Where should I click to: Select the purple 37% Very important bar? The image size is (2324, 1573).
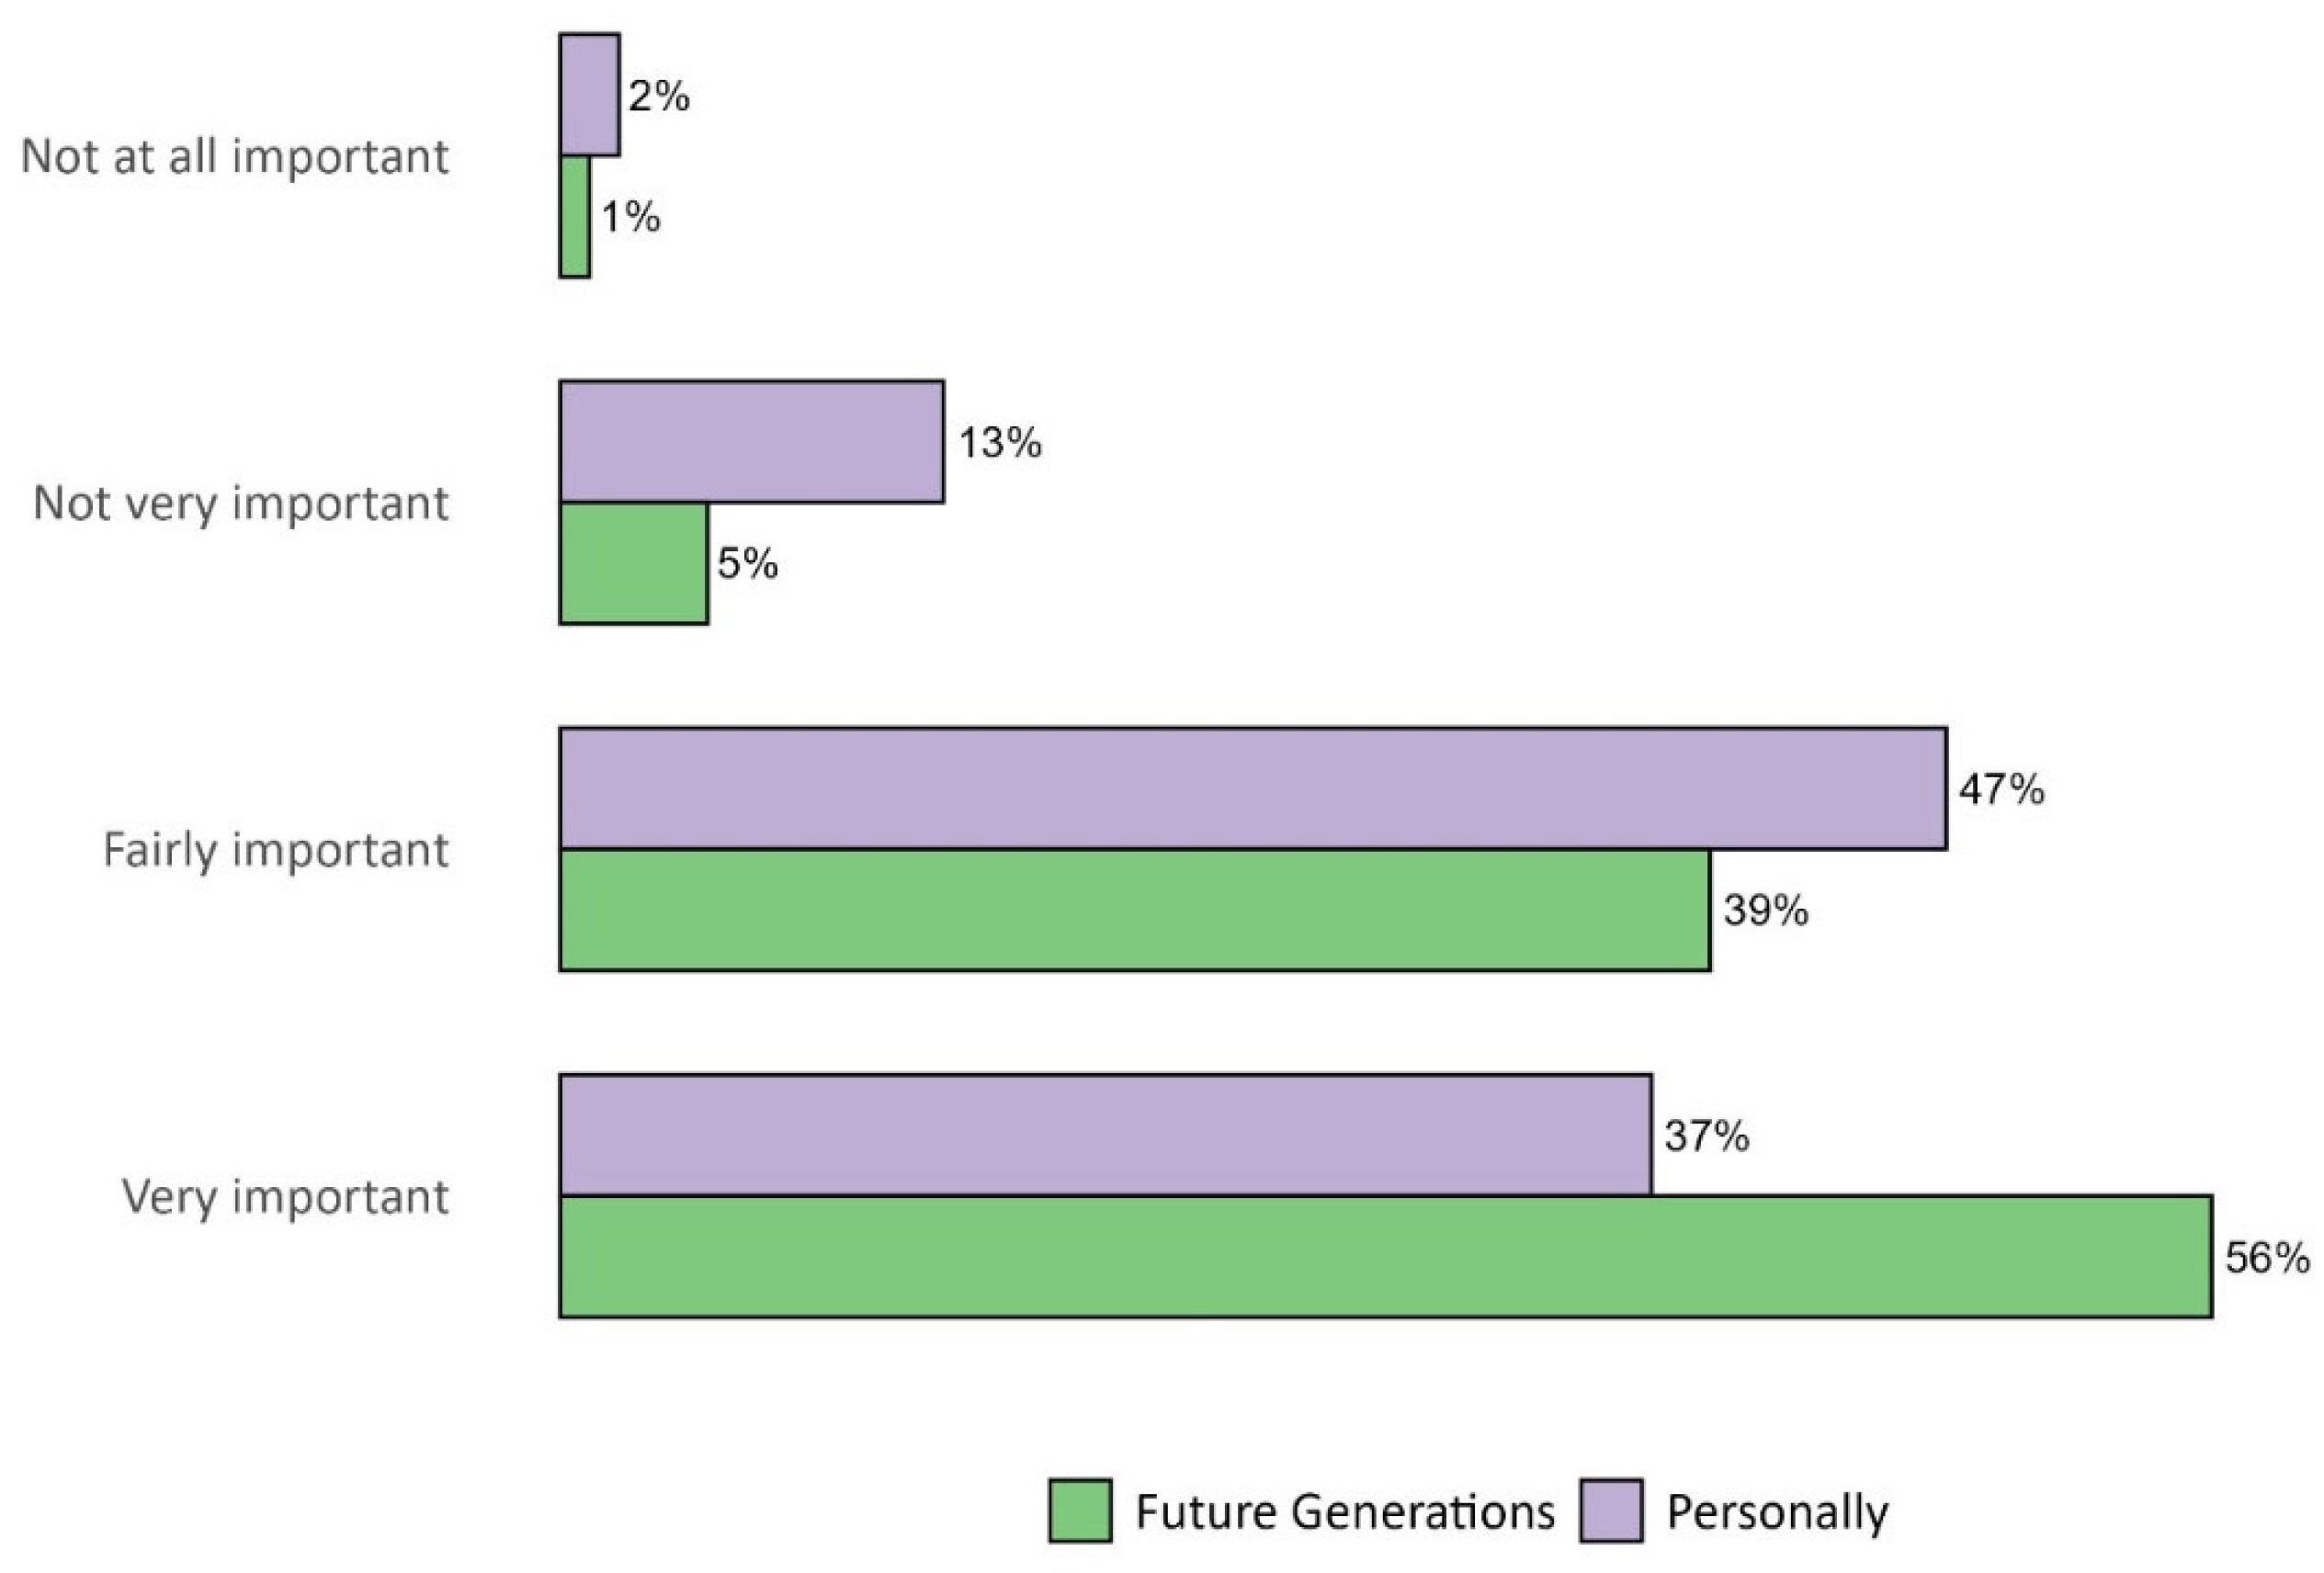coord(1105,1135)
